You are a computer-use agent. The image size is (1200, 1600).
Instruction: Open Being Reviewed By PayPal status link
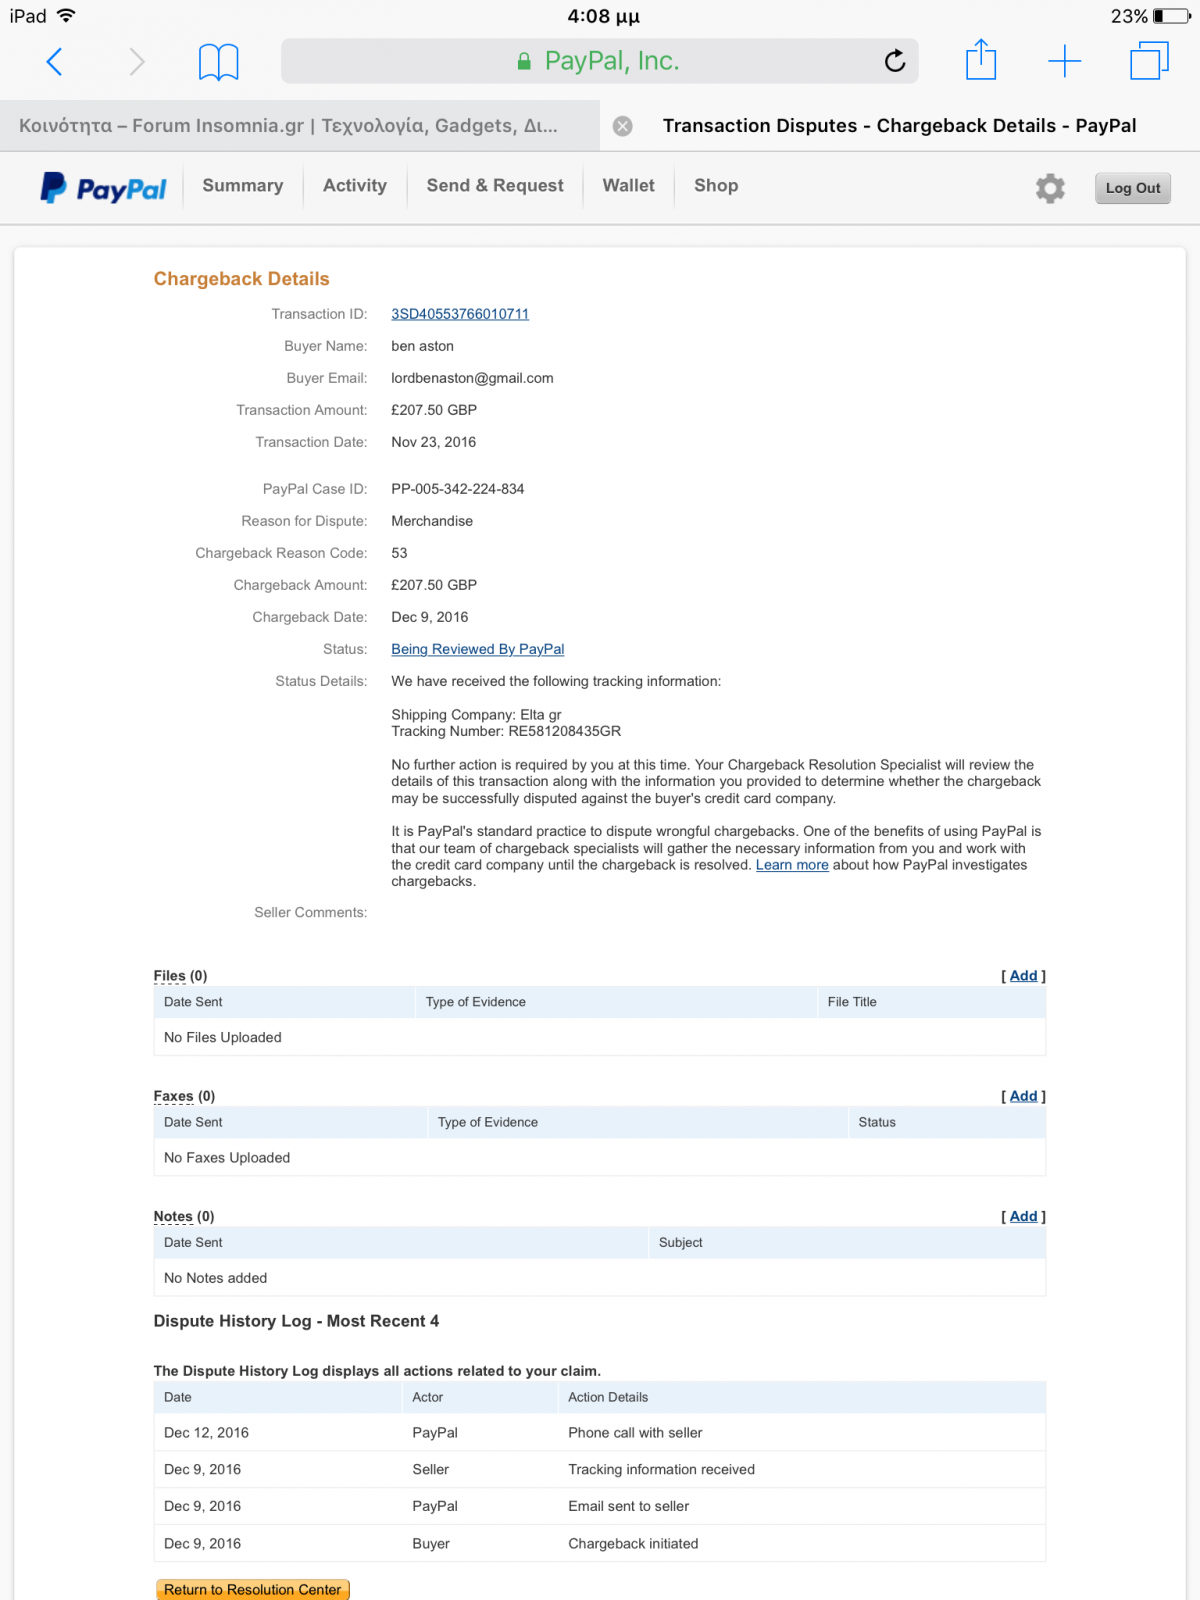click(478, 649)
